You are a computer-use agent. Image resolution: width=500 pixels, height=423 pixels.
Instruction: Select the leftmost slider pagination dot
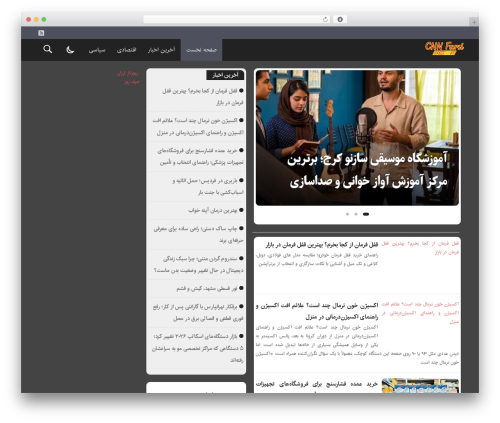coord(347,214)
